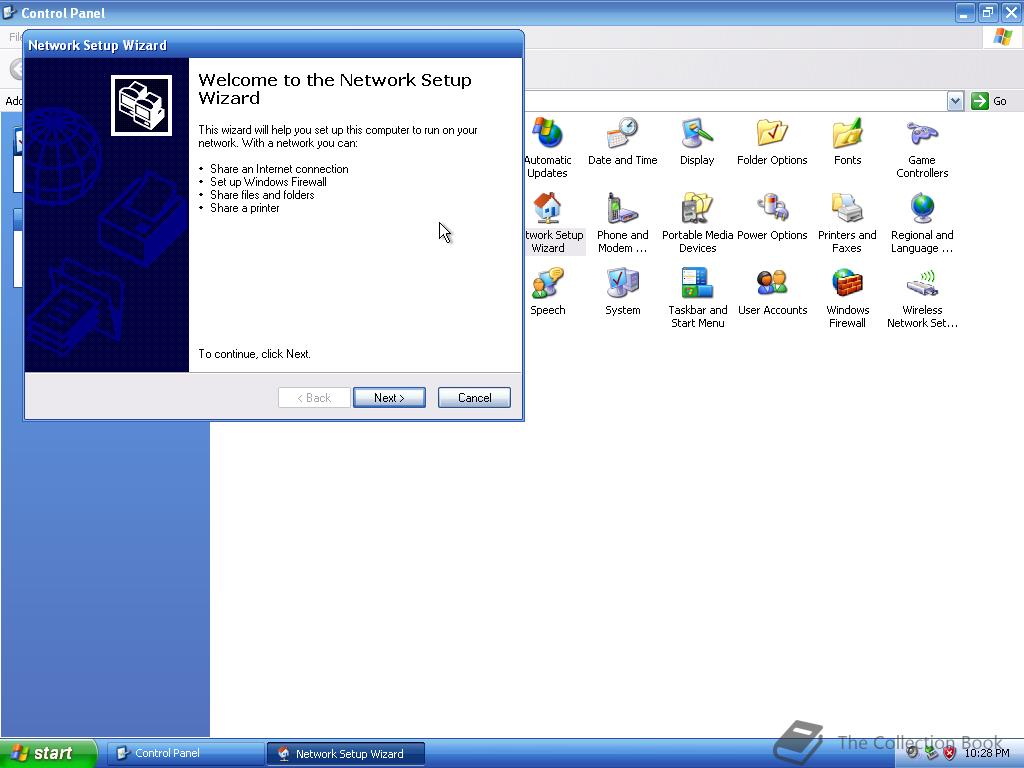1024x768 pixels.
Task: Click the Go button beside address bar
Action: (989, 101)
